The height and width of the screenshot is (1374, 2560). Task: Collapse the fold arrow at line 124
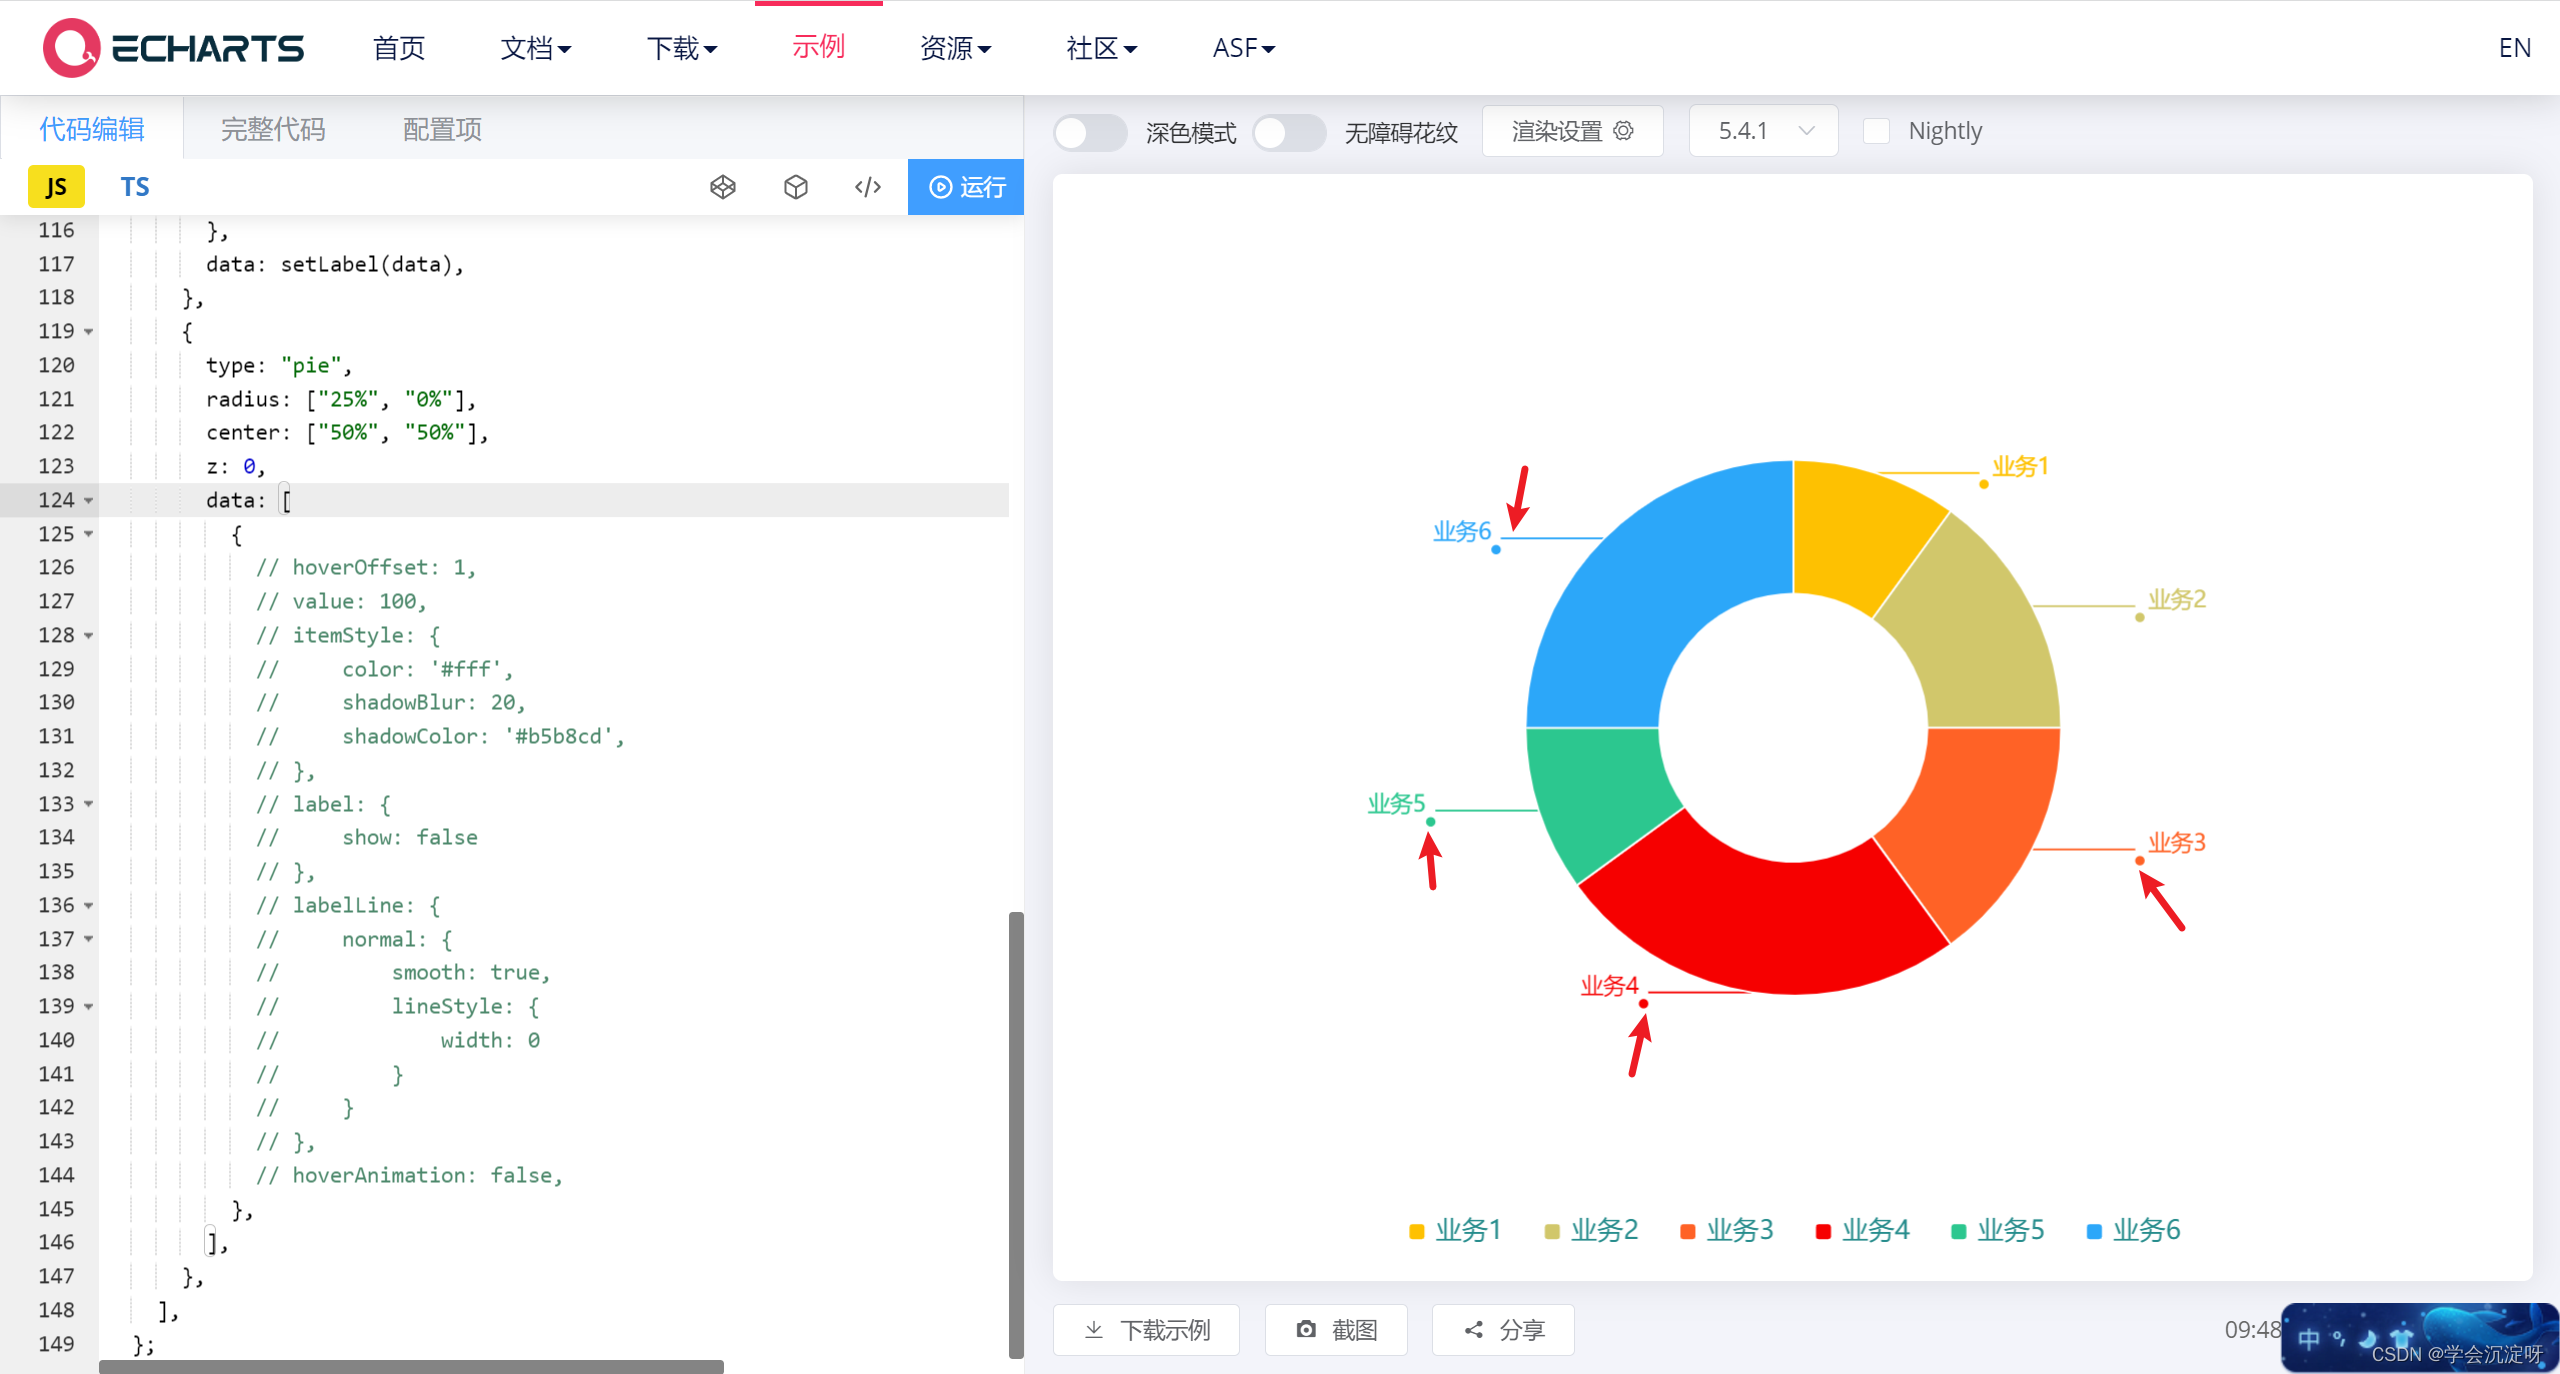coord(89,500)
